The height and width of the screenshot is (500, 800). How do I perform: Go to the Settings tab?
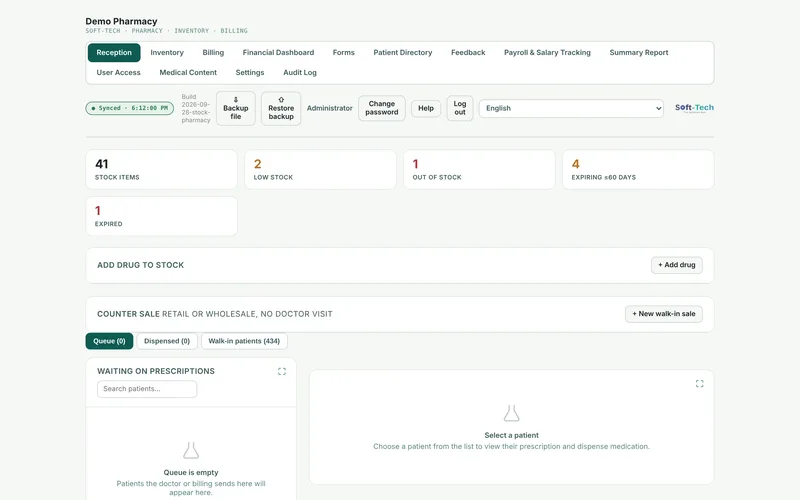point(250,72)
